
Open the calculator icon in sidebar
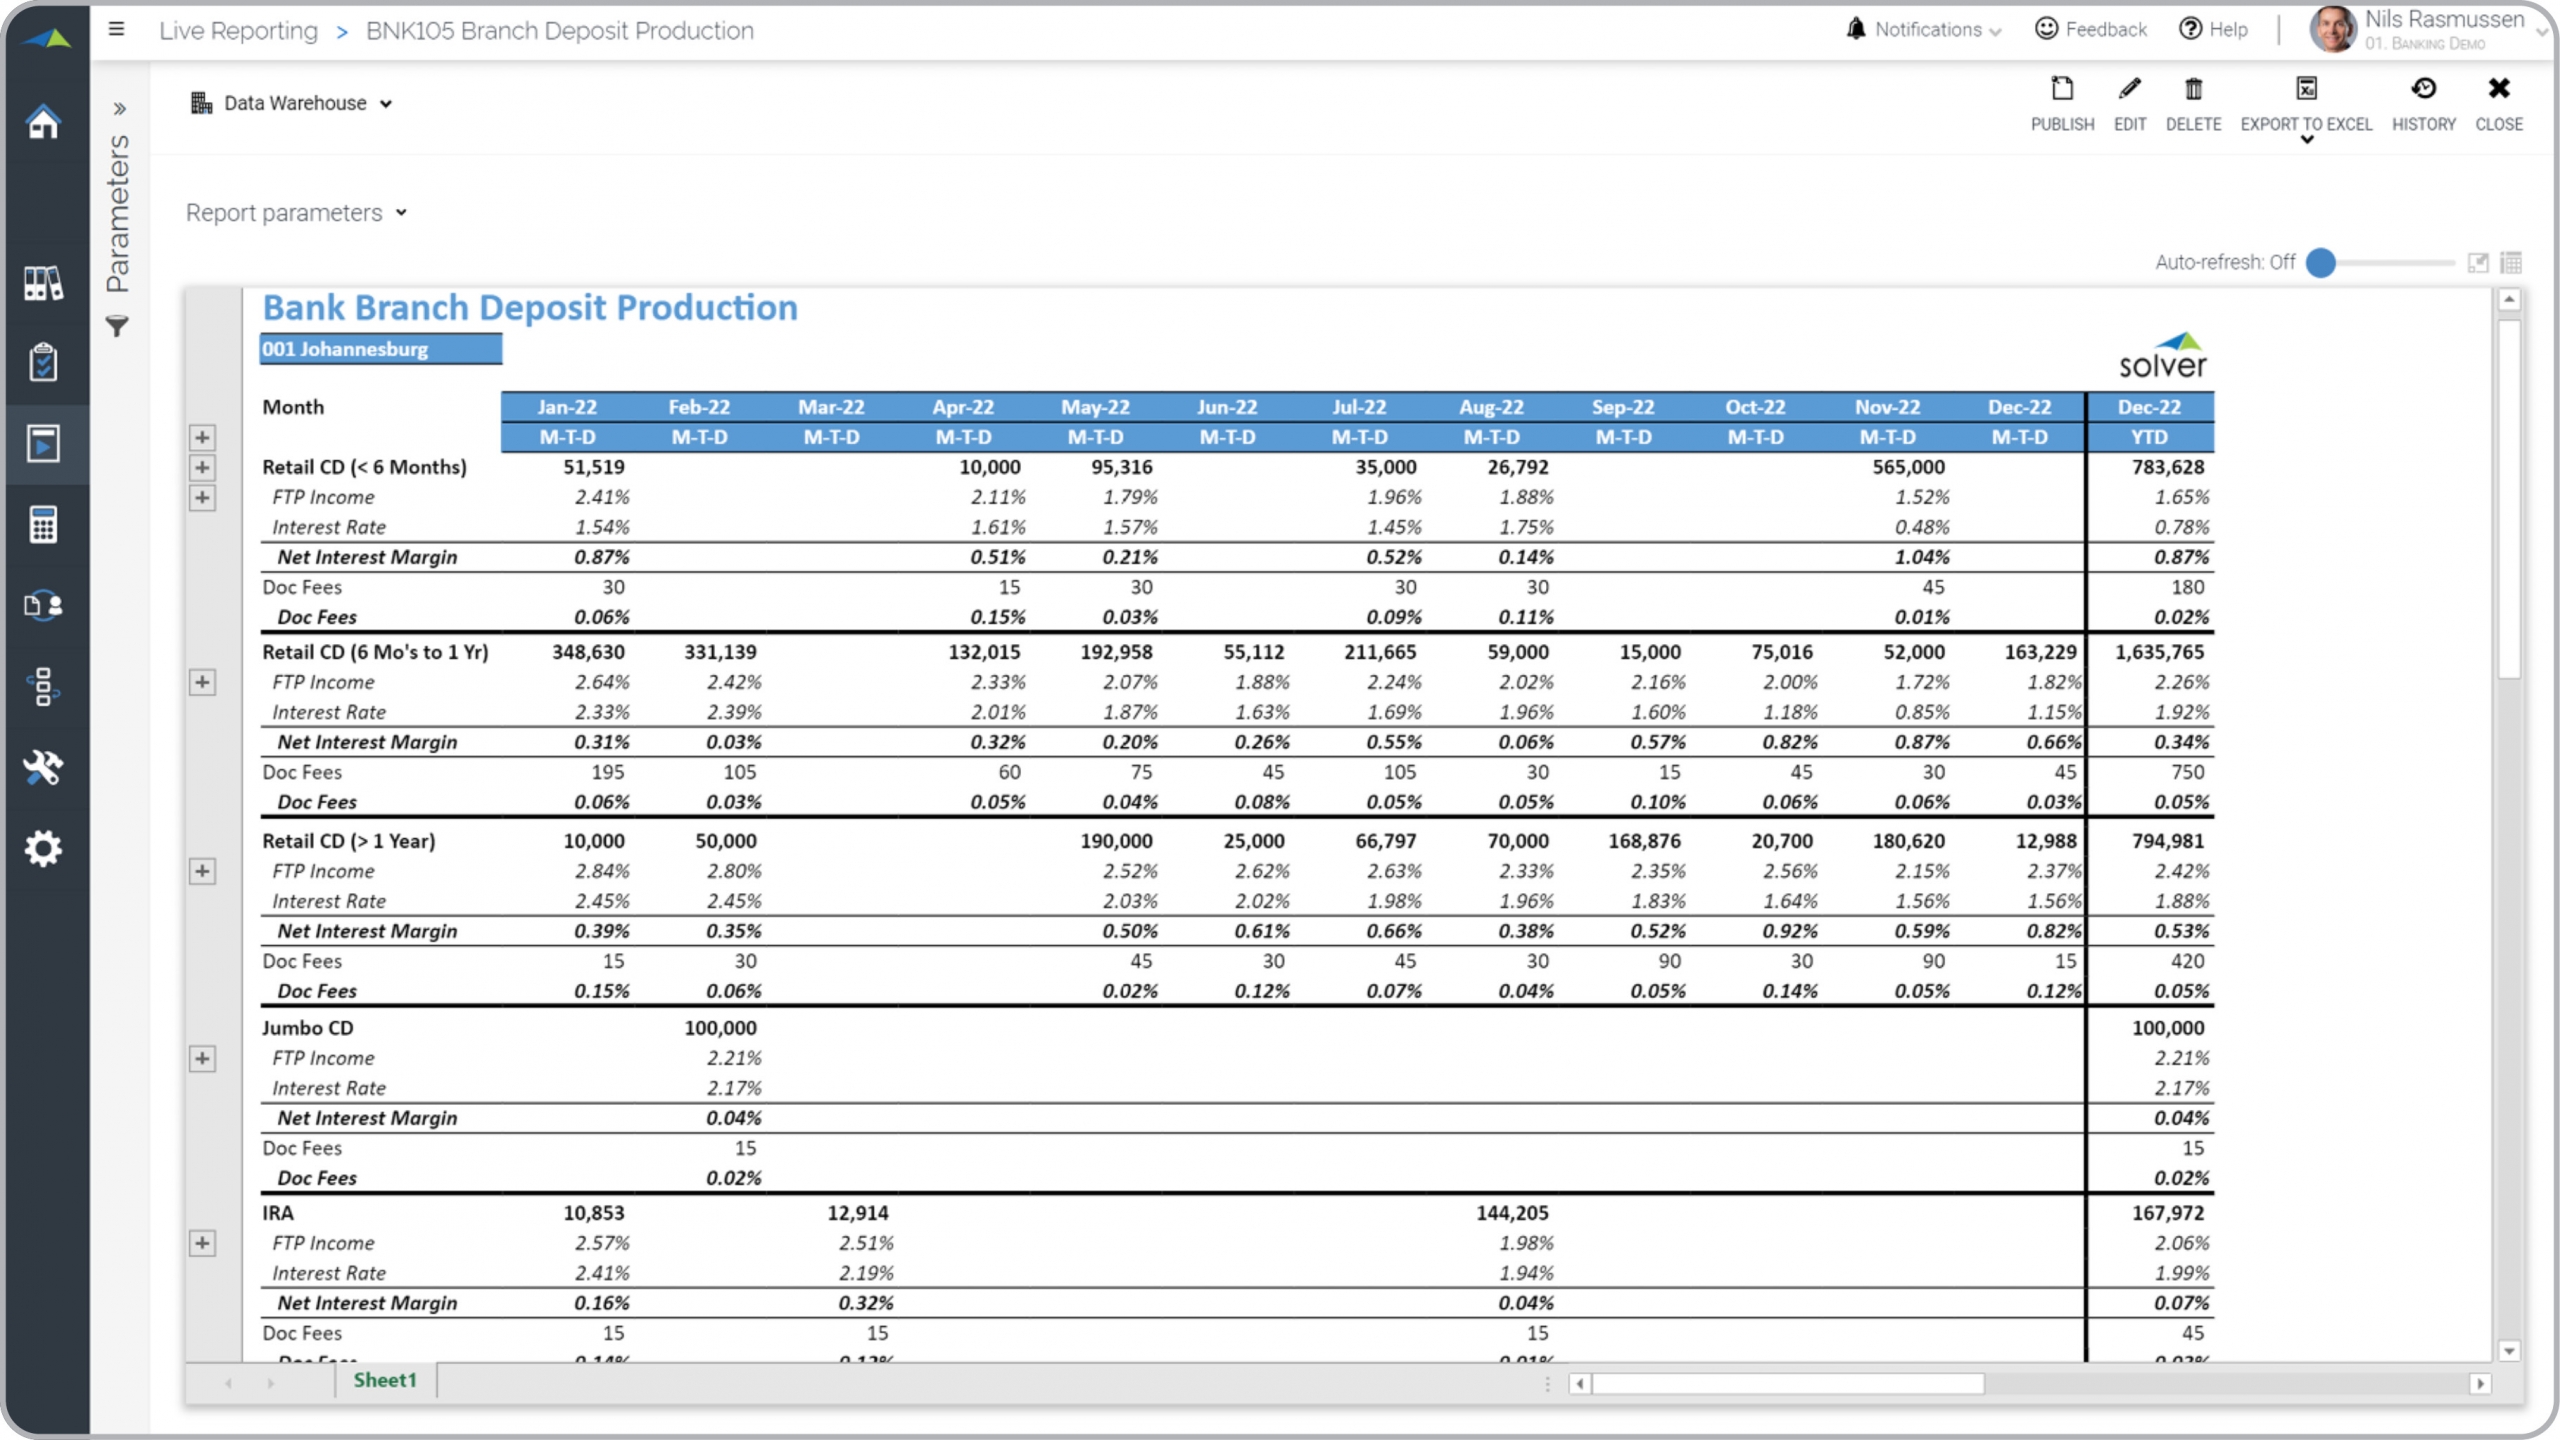coord(43,524)
